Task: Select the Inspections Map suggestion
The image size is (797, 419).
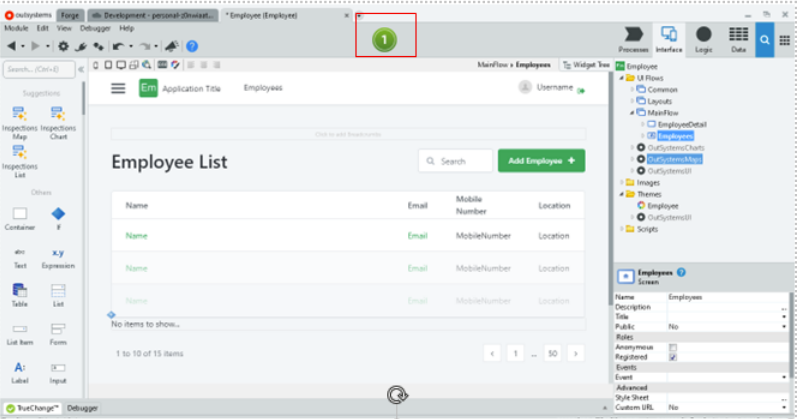Action: [19, 123]
